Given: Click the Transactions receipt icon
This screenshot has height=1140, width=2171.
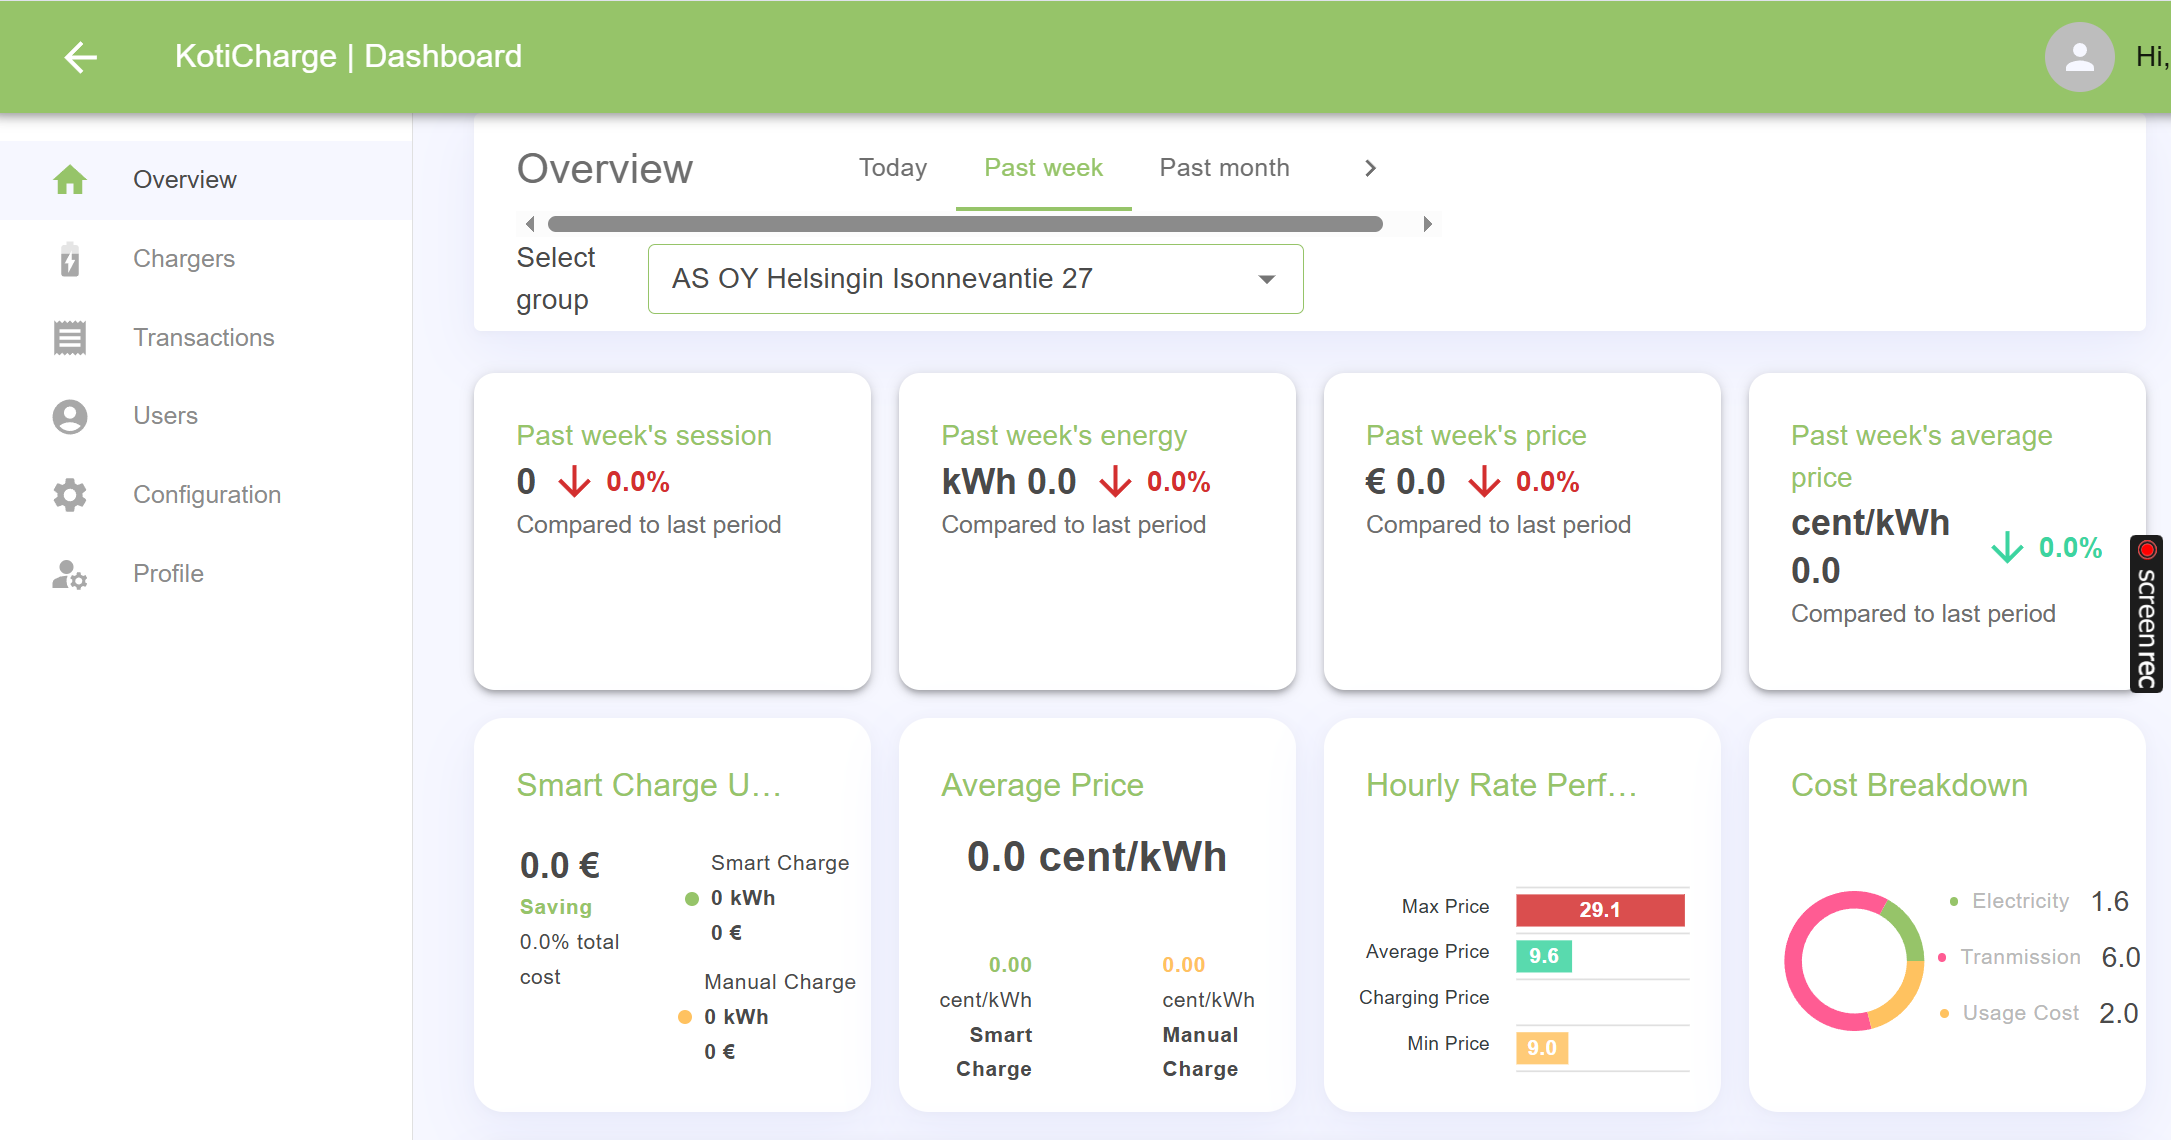Looking at the screenshot, I should pos(70,338).
